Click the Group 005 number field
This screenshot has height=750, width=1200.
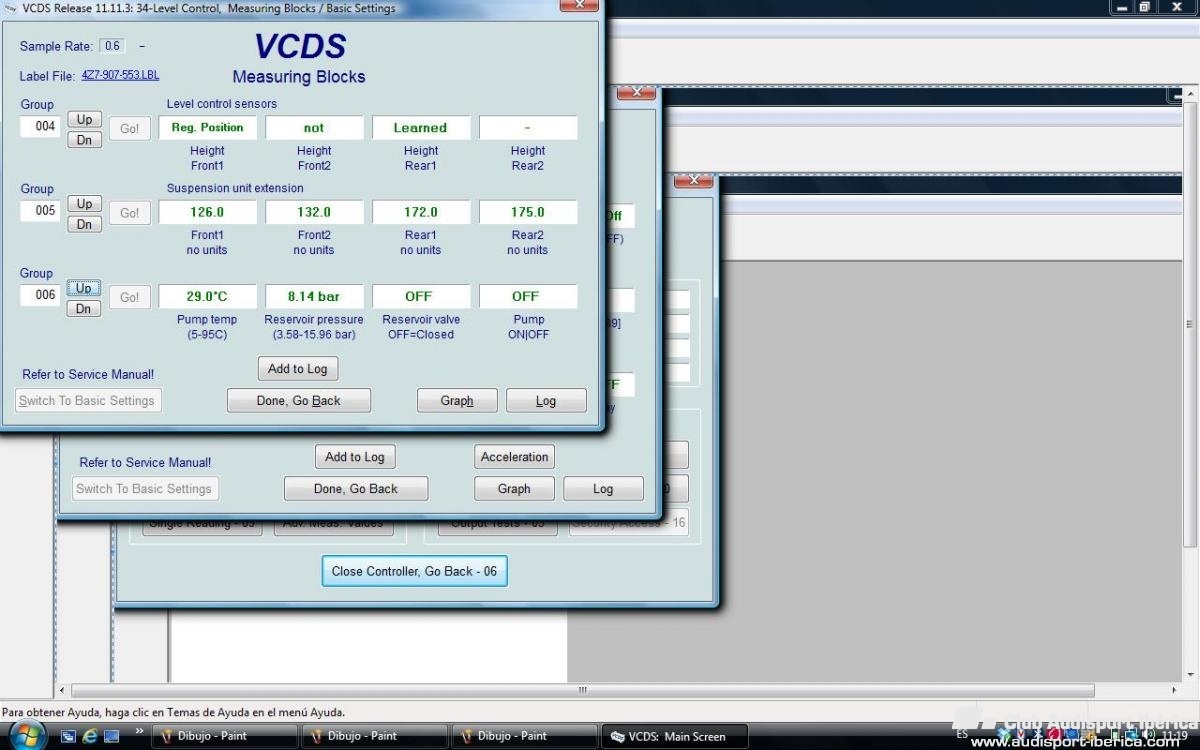click(42, 211)
